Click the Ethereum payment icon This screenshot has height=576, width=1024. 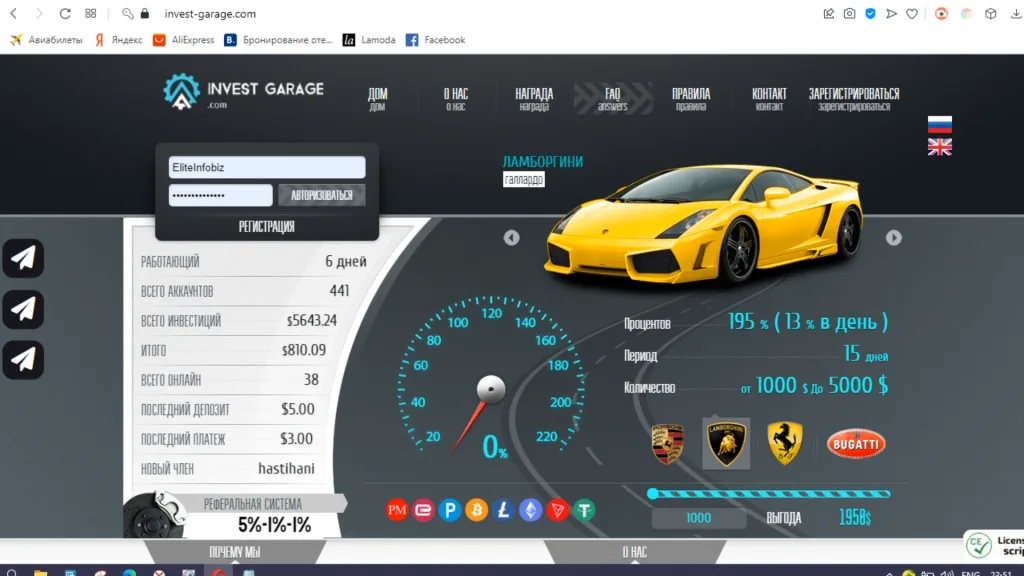point(531,510)
